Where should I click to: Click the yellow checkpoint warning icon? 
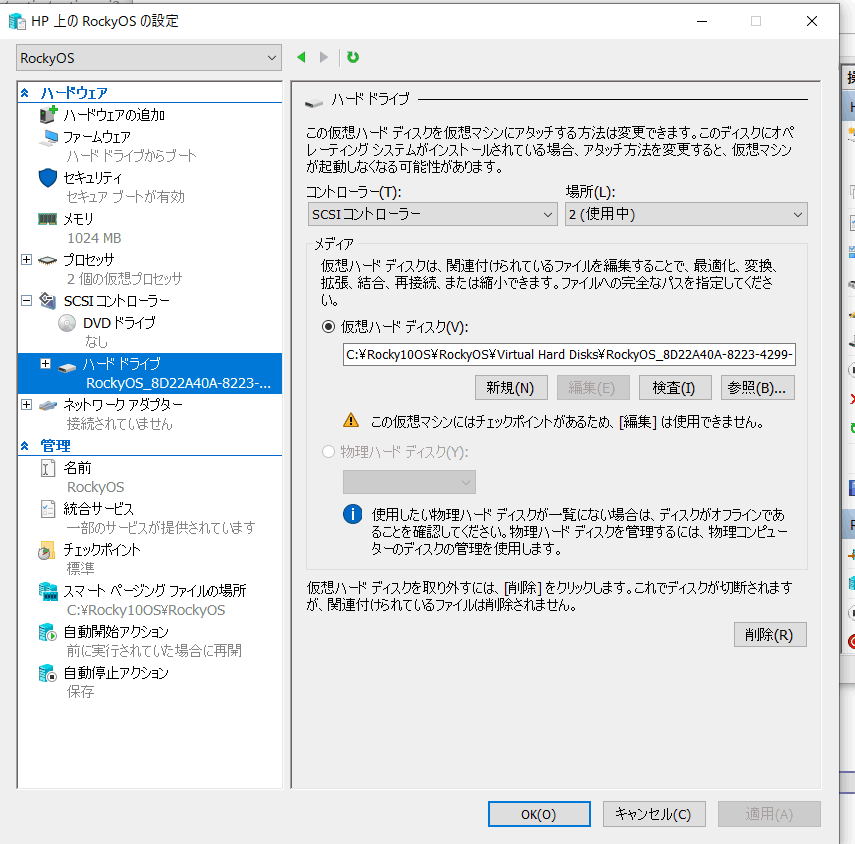351,420
